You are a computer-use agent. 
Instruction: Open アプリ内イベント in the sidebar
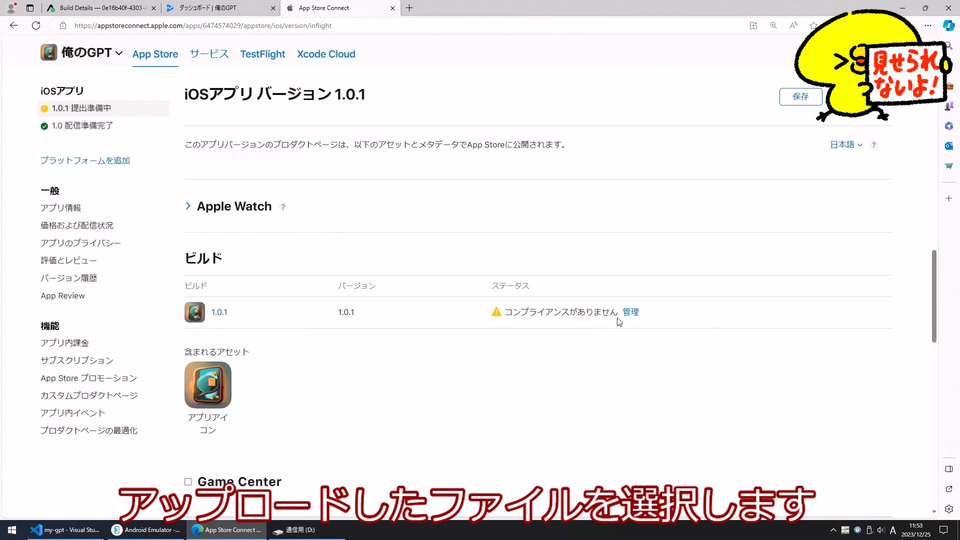[72, 413]
